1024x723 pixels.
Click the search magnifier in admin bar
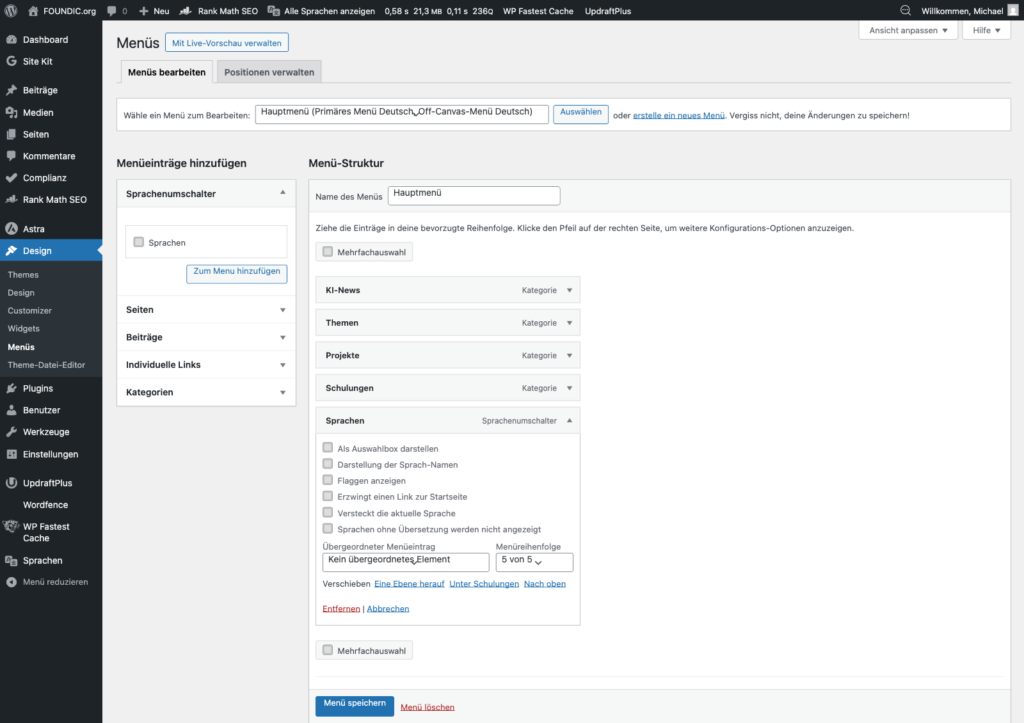pyautogui.click(x=906, y=11)
